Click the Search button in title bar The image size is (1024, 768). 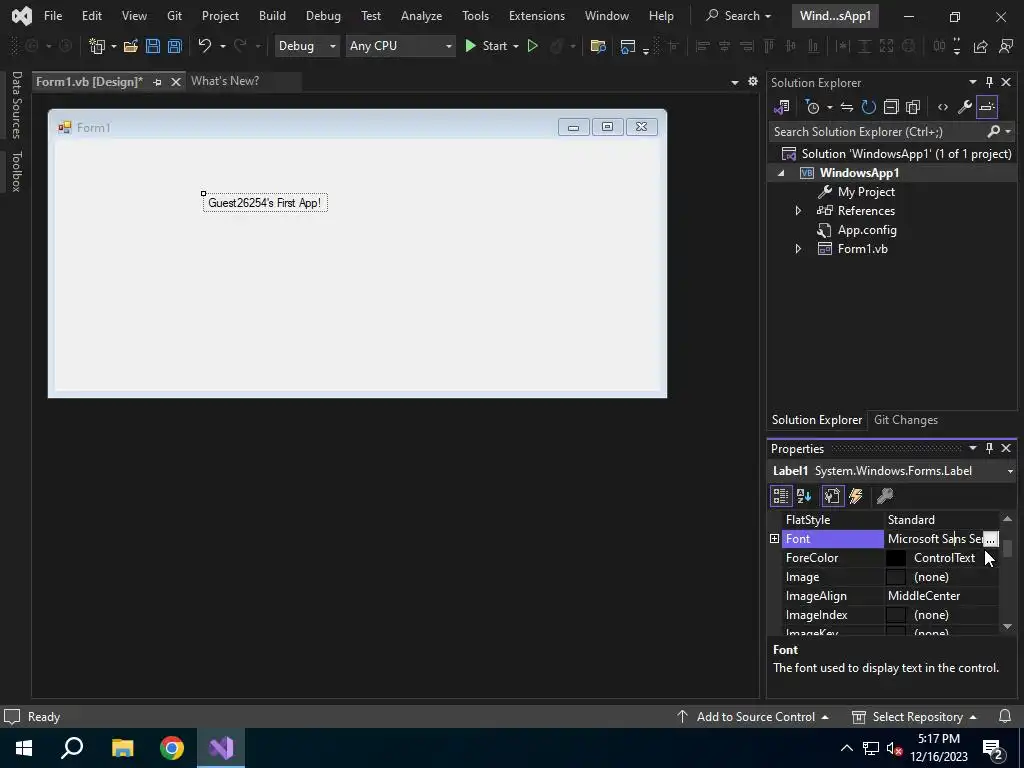point(739,16)
